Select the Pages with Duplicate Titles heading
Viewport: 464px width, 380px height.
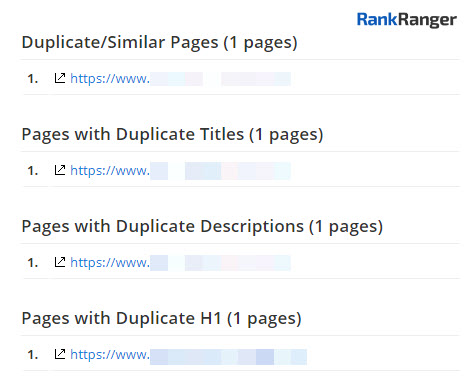[x=172, y=135]
